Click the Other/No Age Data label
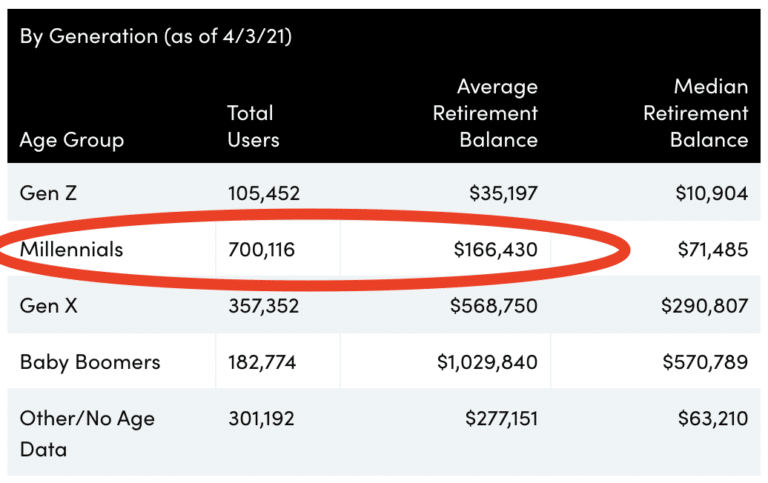This screenshot has width=768, height=483. click(87, 433)
